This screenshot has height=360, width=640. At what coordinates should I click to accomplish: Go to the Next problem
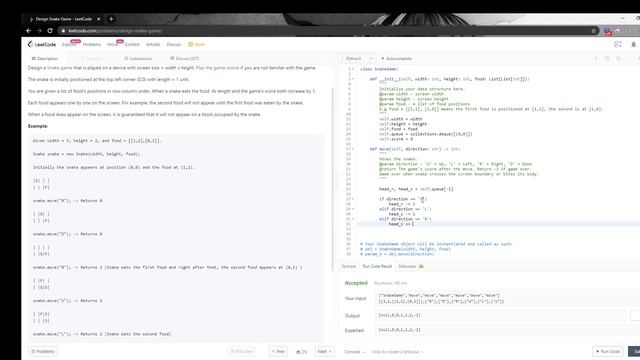point(324,351)
